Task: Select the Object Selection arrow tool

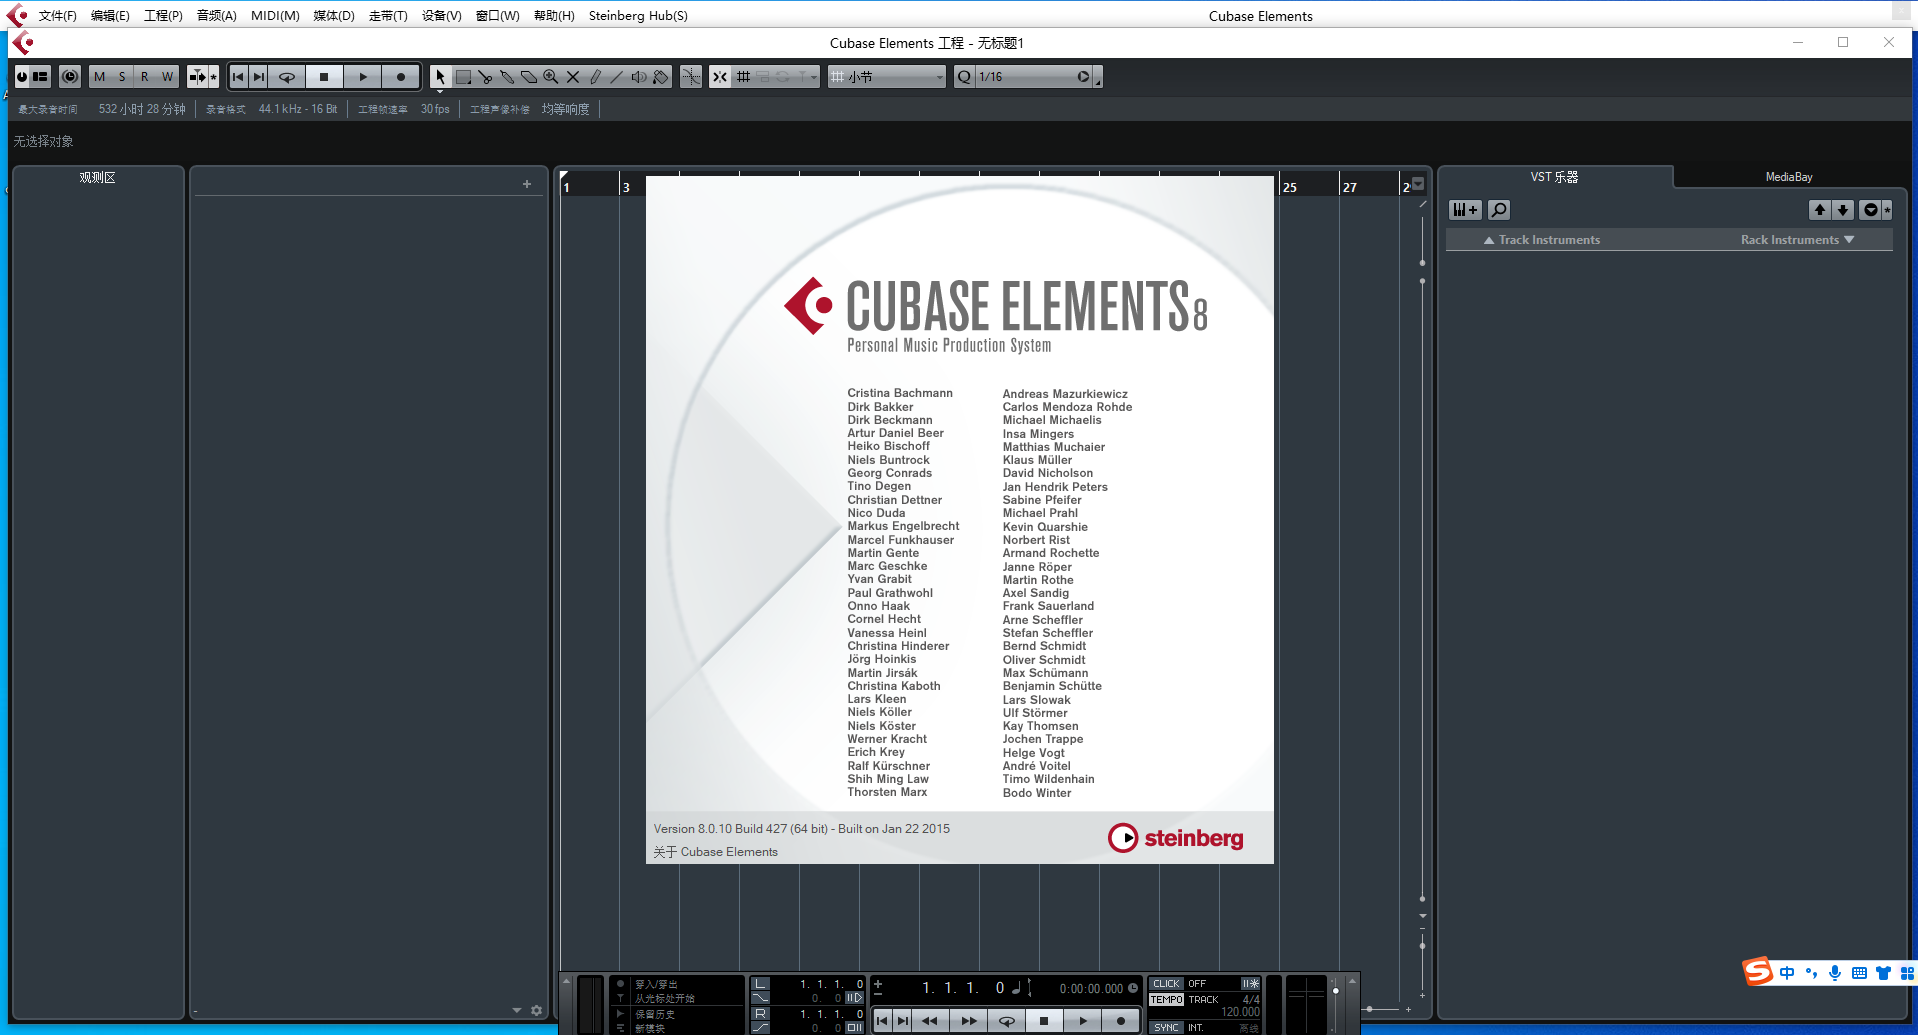Action: coord(440,77)
